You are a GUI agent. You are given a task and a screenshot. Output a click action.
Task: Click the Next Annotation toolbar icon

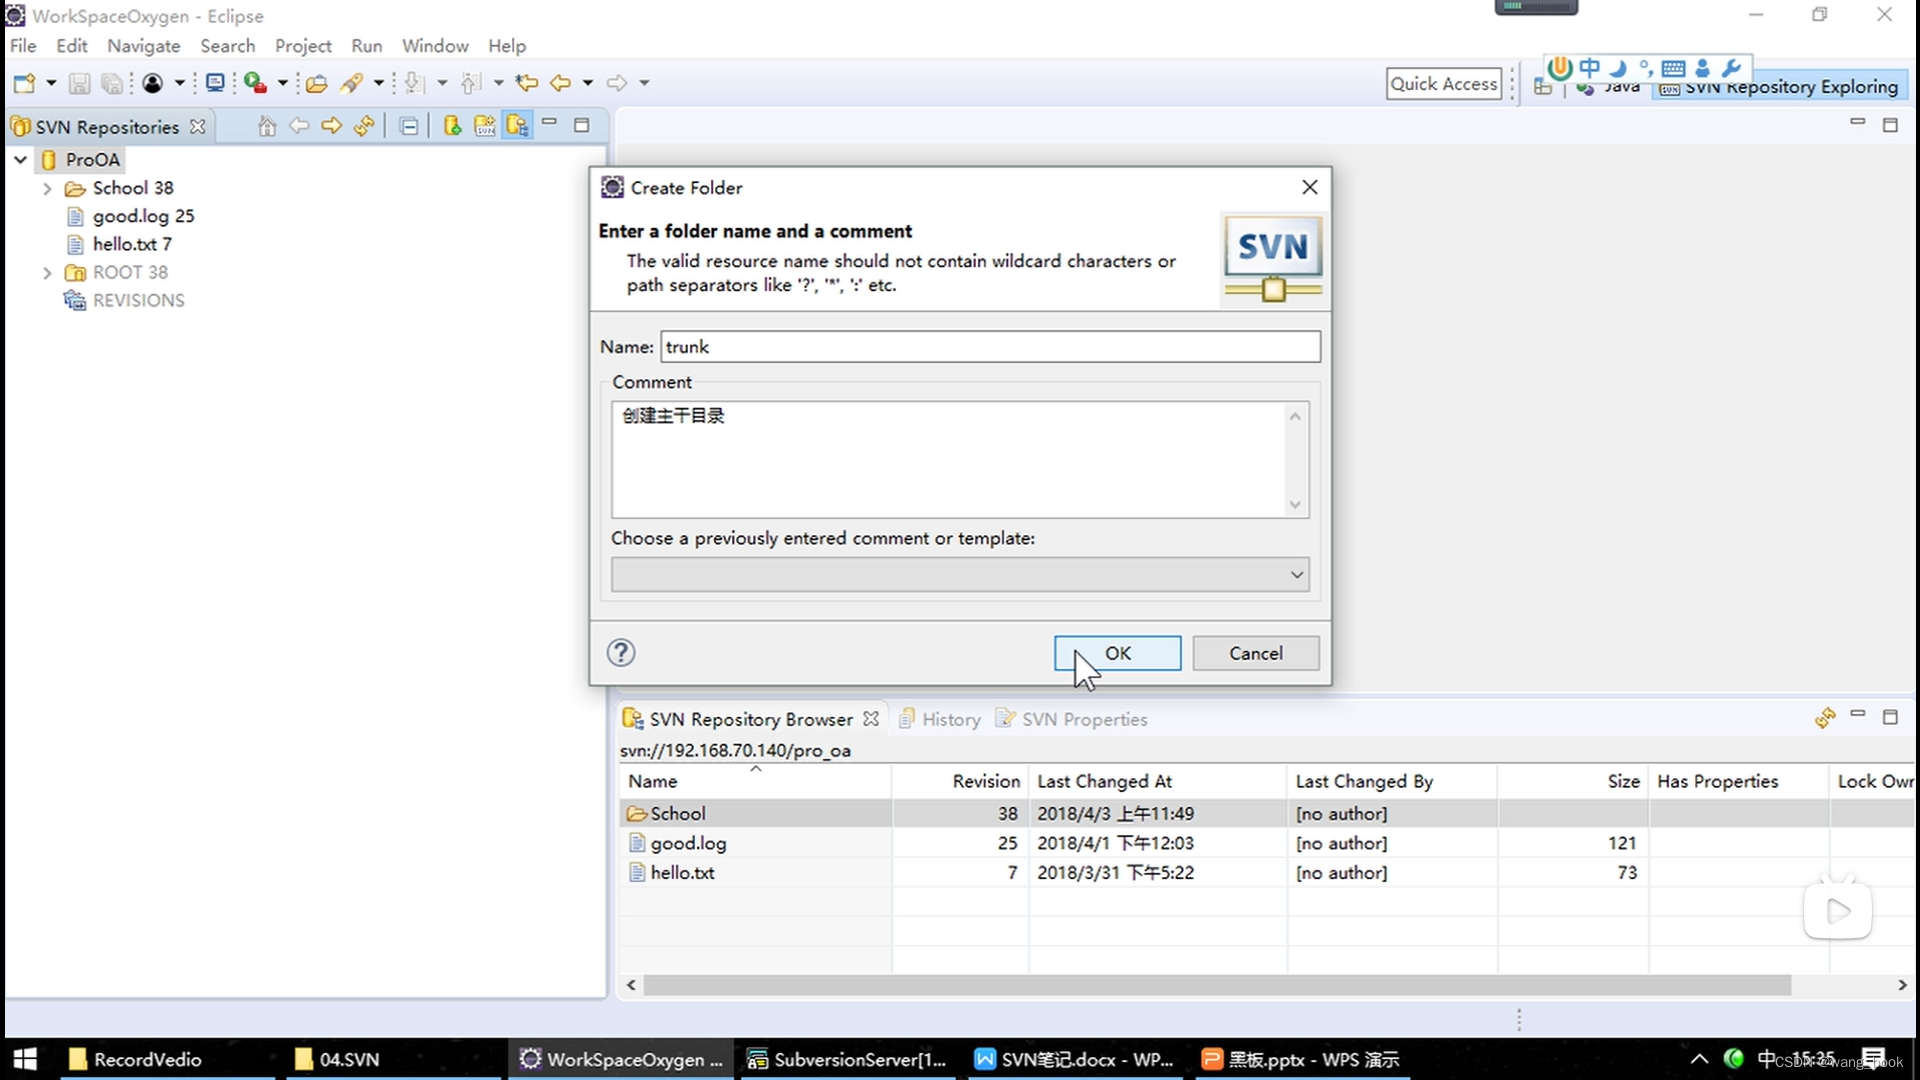414,83
